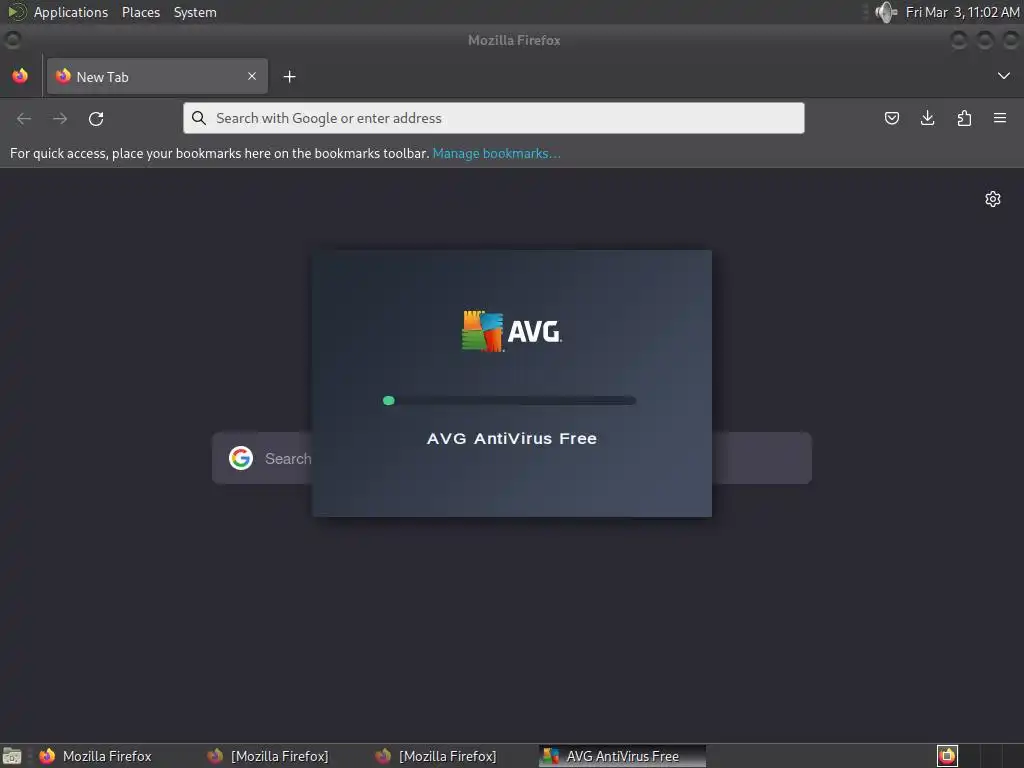Click the tray icon at taskbar right
Image resolution: width=1024 pixels, height=768 pixels.
tap(947, 756)
